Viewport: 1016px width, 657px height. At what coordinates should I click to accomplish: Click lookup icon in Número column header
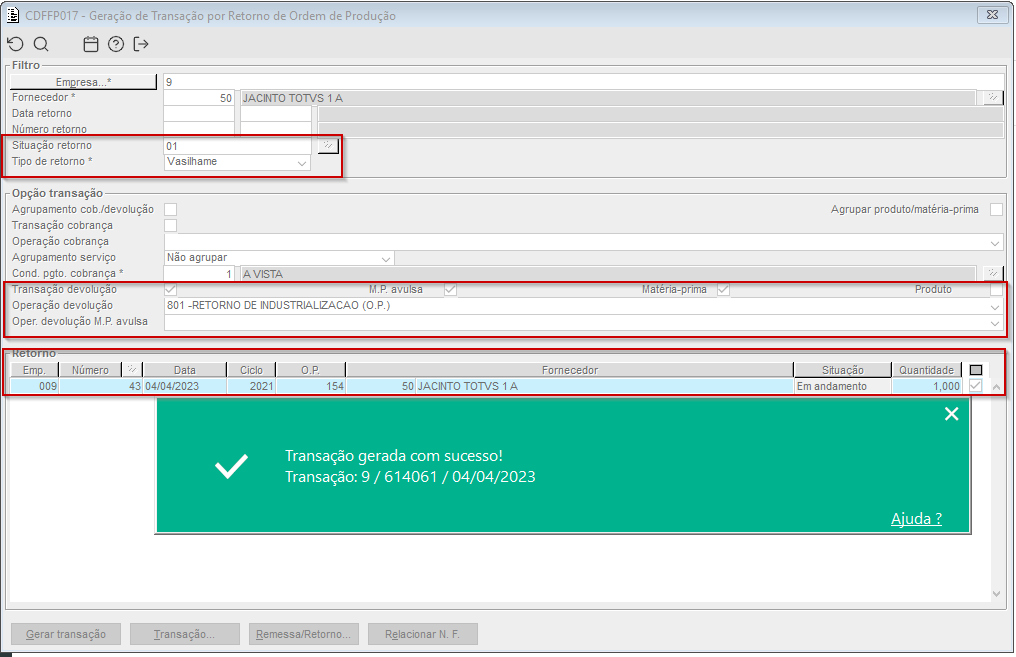[132, 369]
